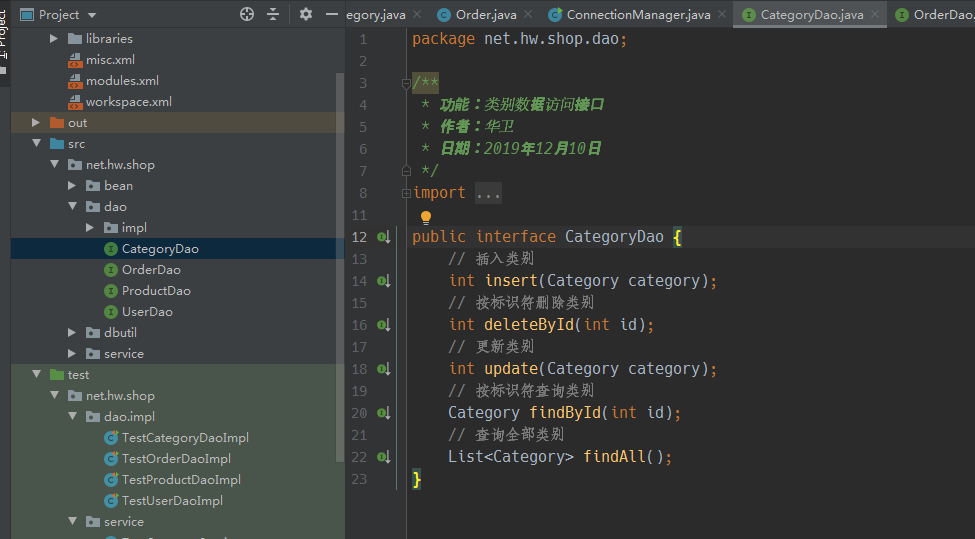Fold the Javadoc comment block at line 3
Image resolution: width=975 pixels, height=539 pixels.
point(406,83)
